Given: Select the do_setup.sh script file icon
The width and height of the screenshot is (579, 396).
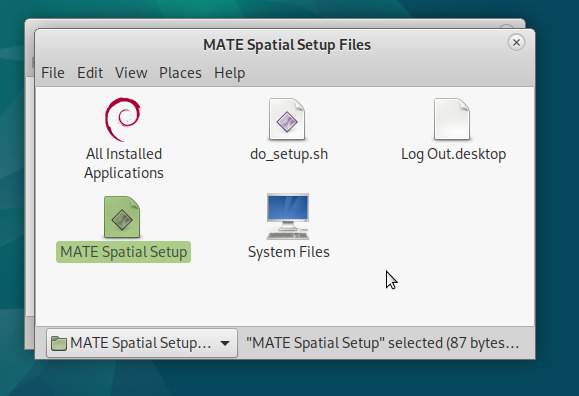Looking at the screenshot, I should [x=287, y=119].
